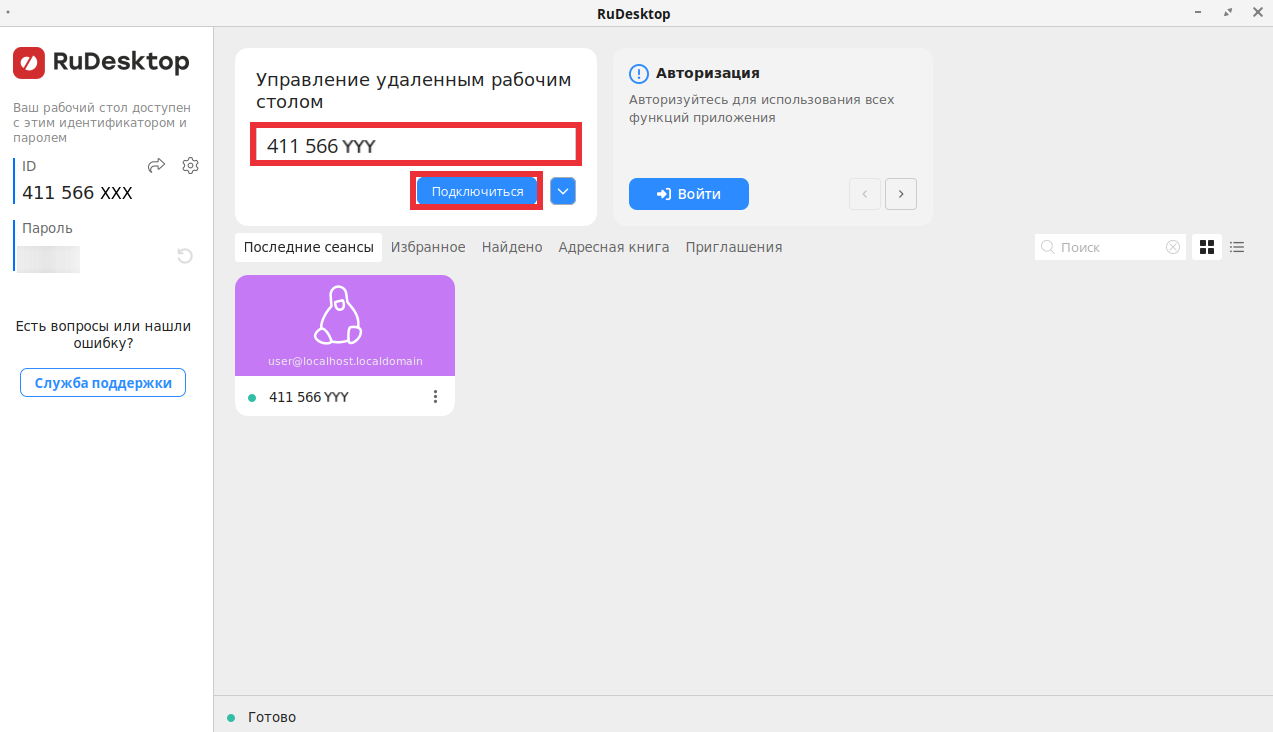The image size is (1273, 732).
Task: Open ID settings with the gear icon
Action: point(191,166)
